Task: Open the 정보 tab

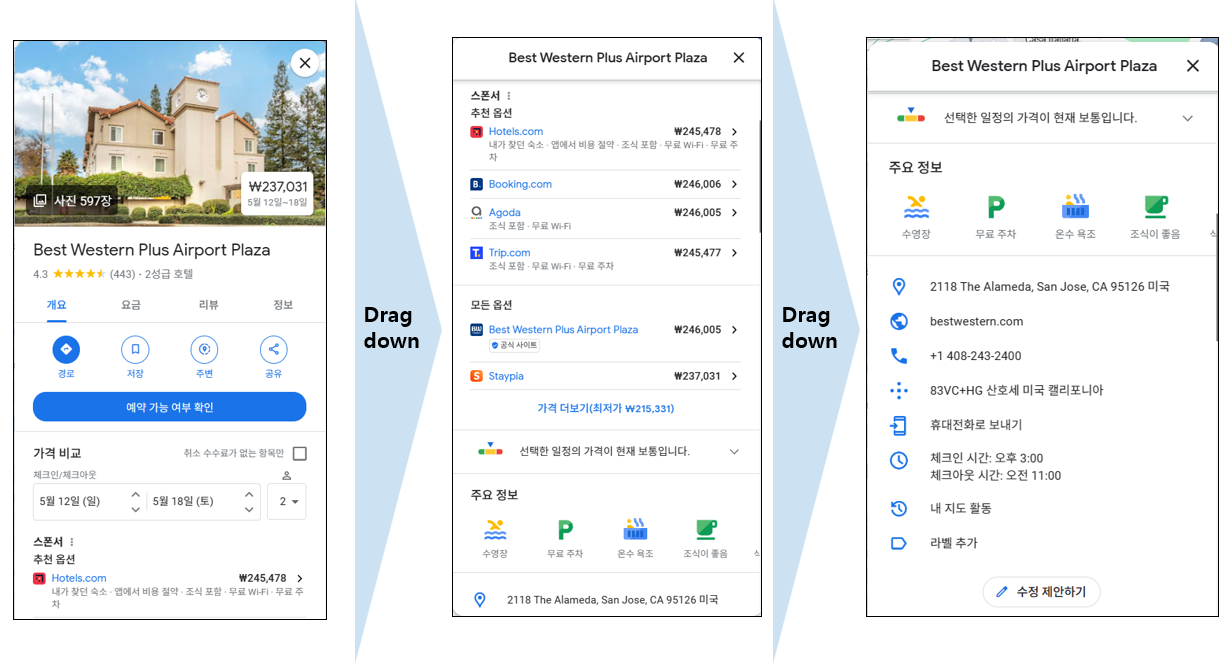Action: point(283,305)
